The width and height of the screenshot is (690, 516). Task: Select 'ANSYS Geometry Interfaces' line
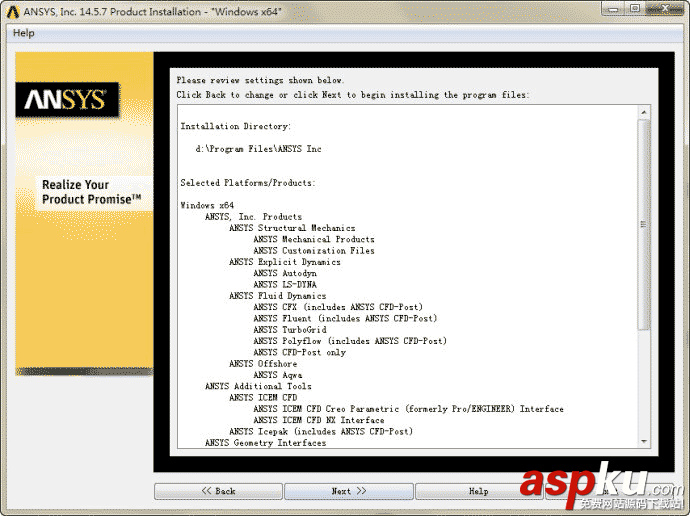265,443
